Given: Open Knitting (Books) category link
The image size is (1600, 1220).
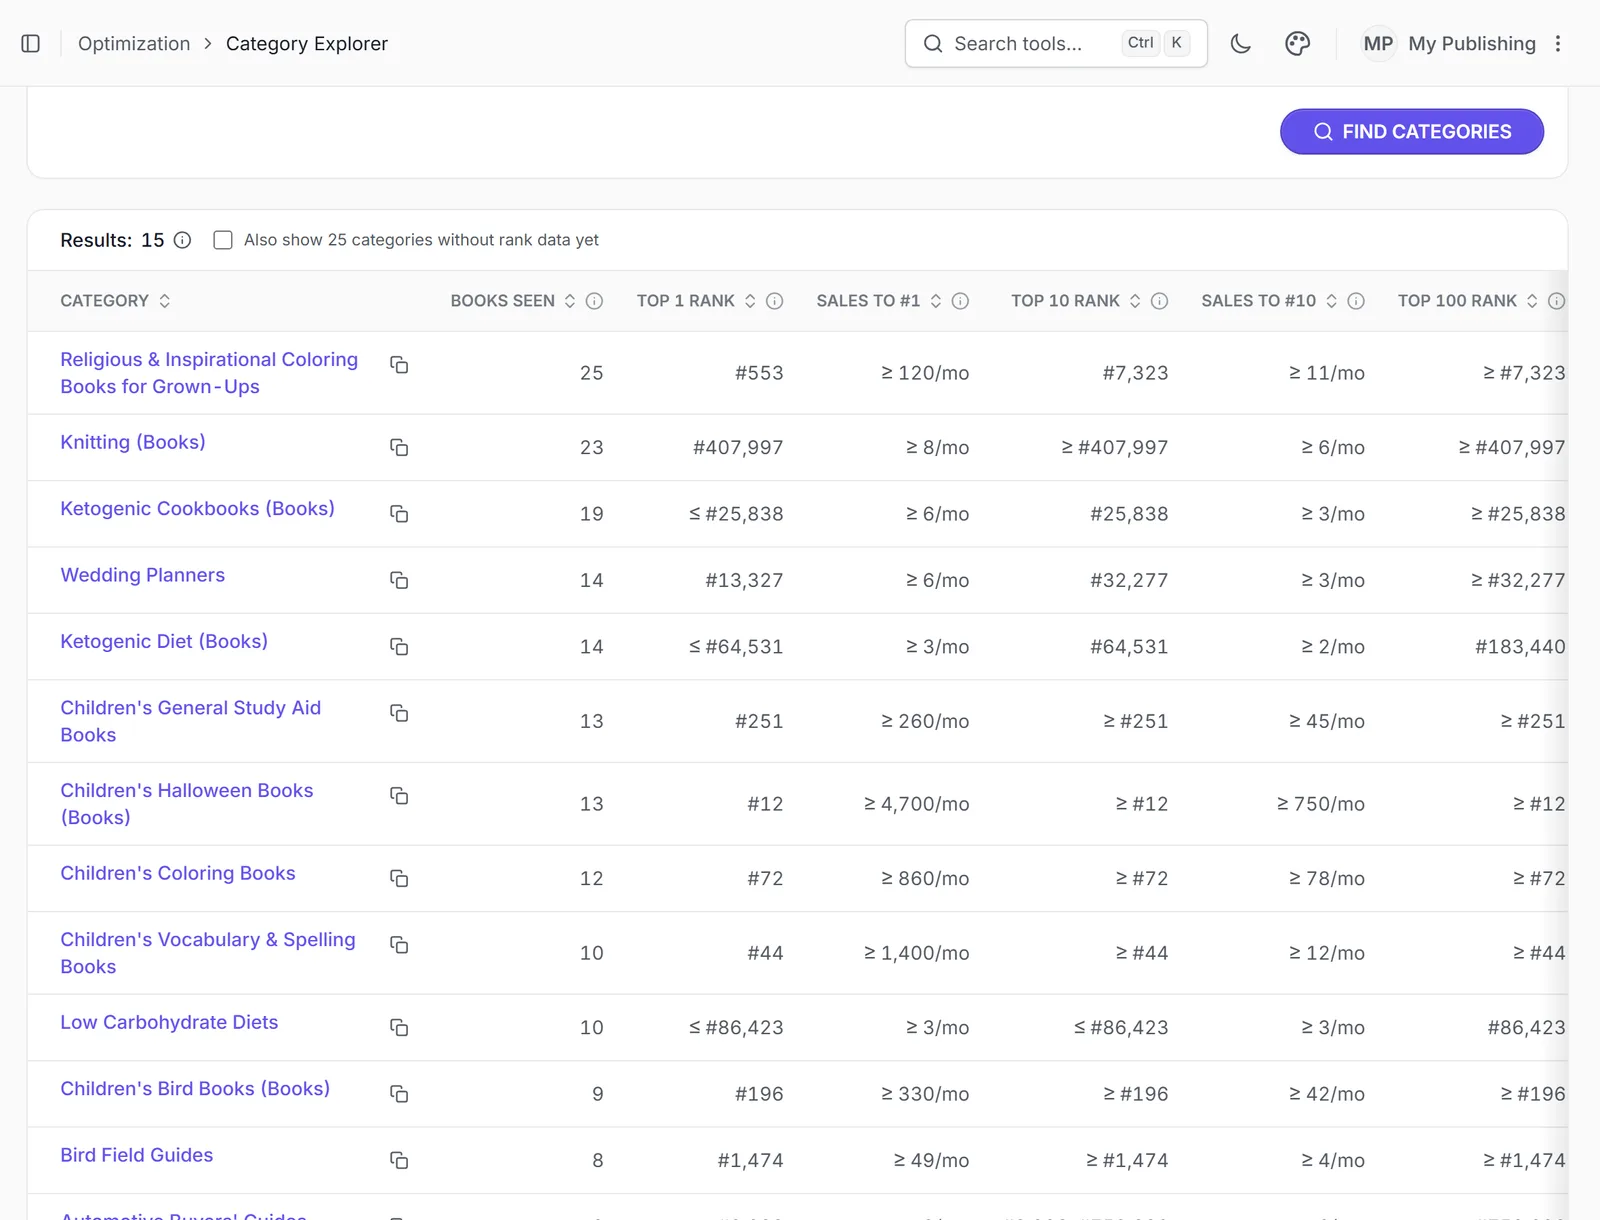Looking at the screenshot, I should click(133, 442).
